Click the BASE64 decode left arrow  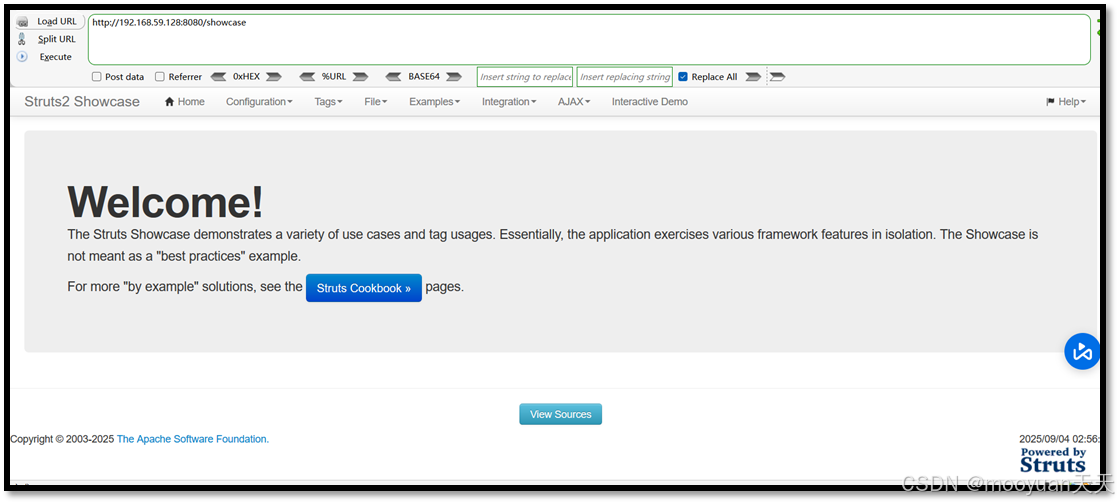[x=393, y=76]
